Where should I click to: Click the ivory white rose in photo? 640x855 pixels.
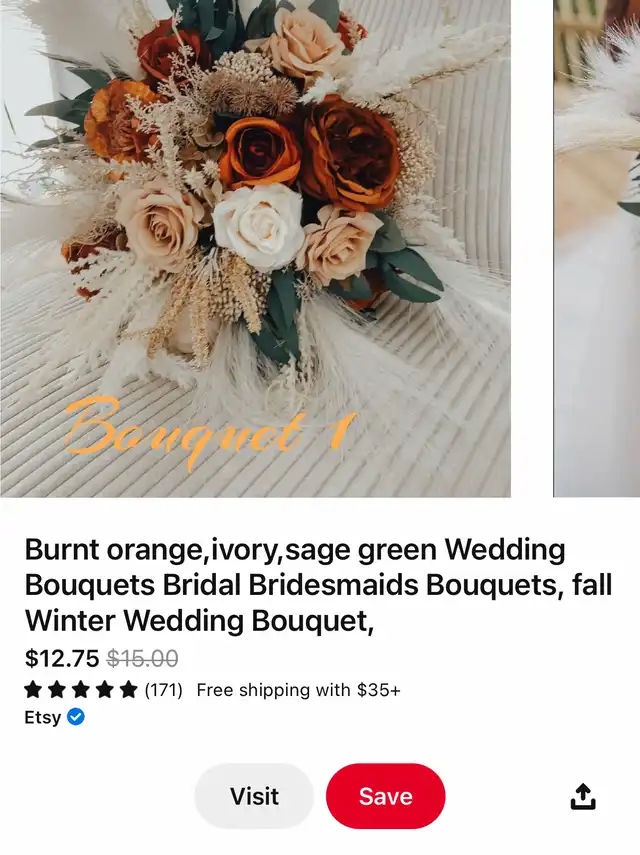259,226
